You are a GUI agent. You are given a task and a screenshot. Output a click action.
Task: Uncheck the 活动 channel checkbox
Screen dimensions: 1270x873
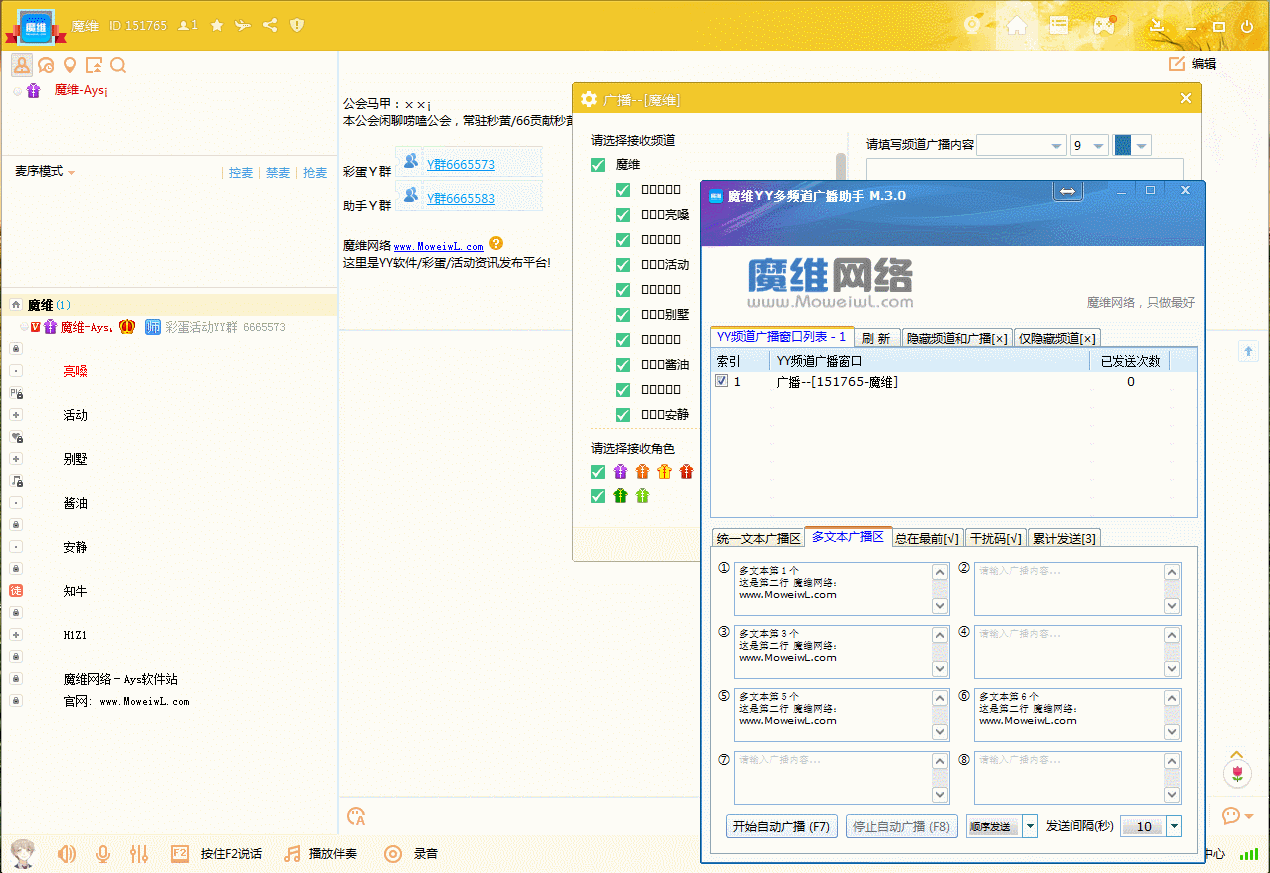623,265
